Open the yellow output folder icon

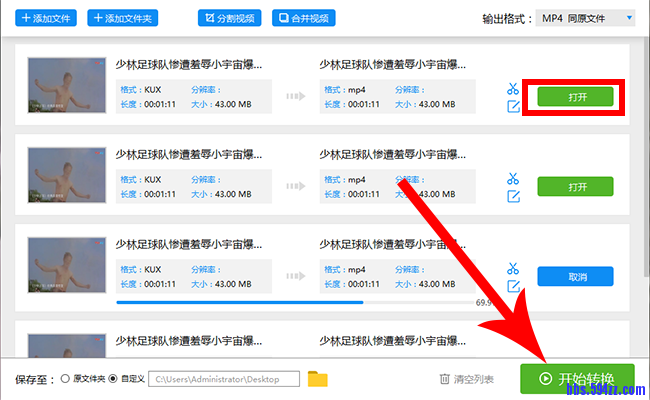tap(317, 379)
